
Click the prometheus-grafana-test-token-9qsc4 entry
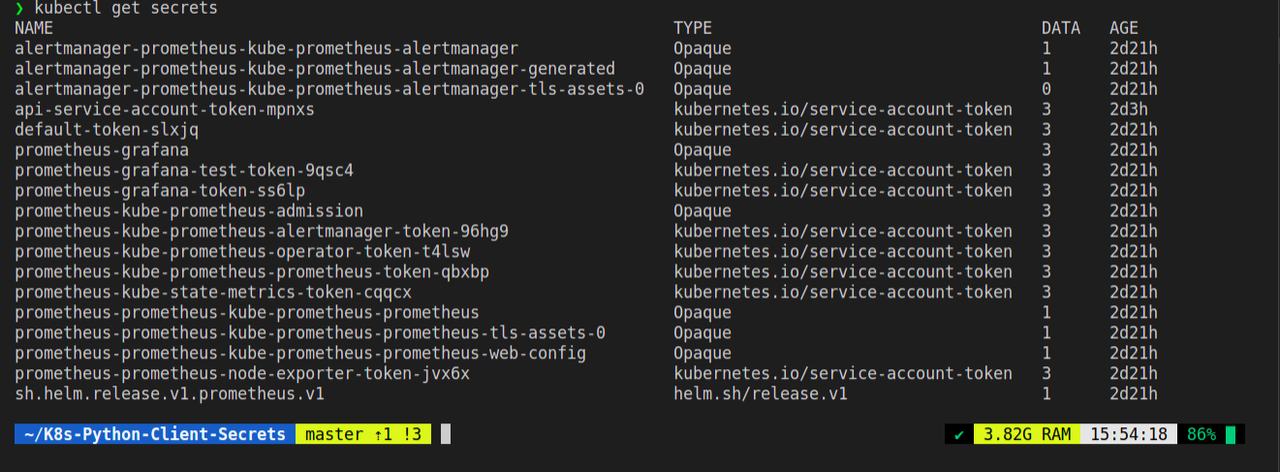pos(183,170)
